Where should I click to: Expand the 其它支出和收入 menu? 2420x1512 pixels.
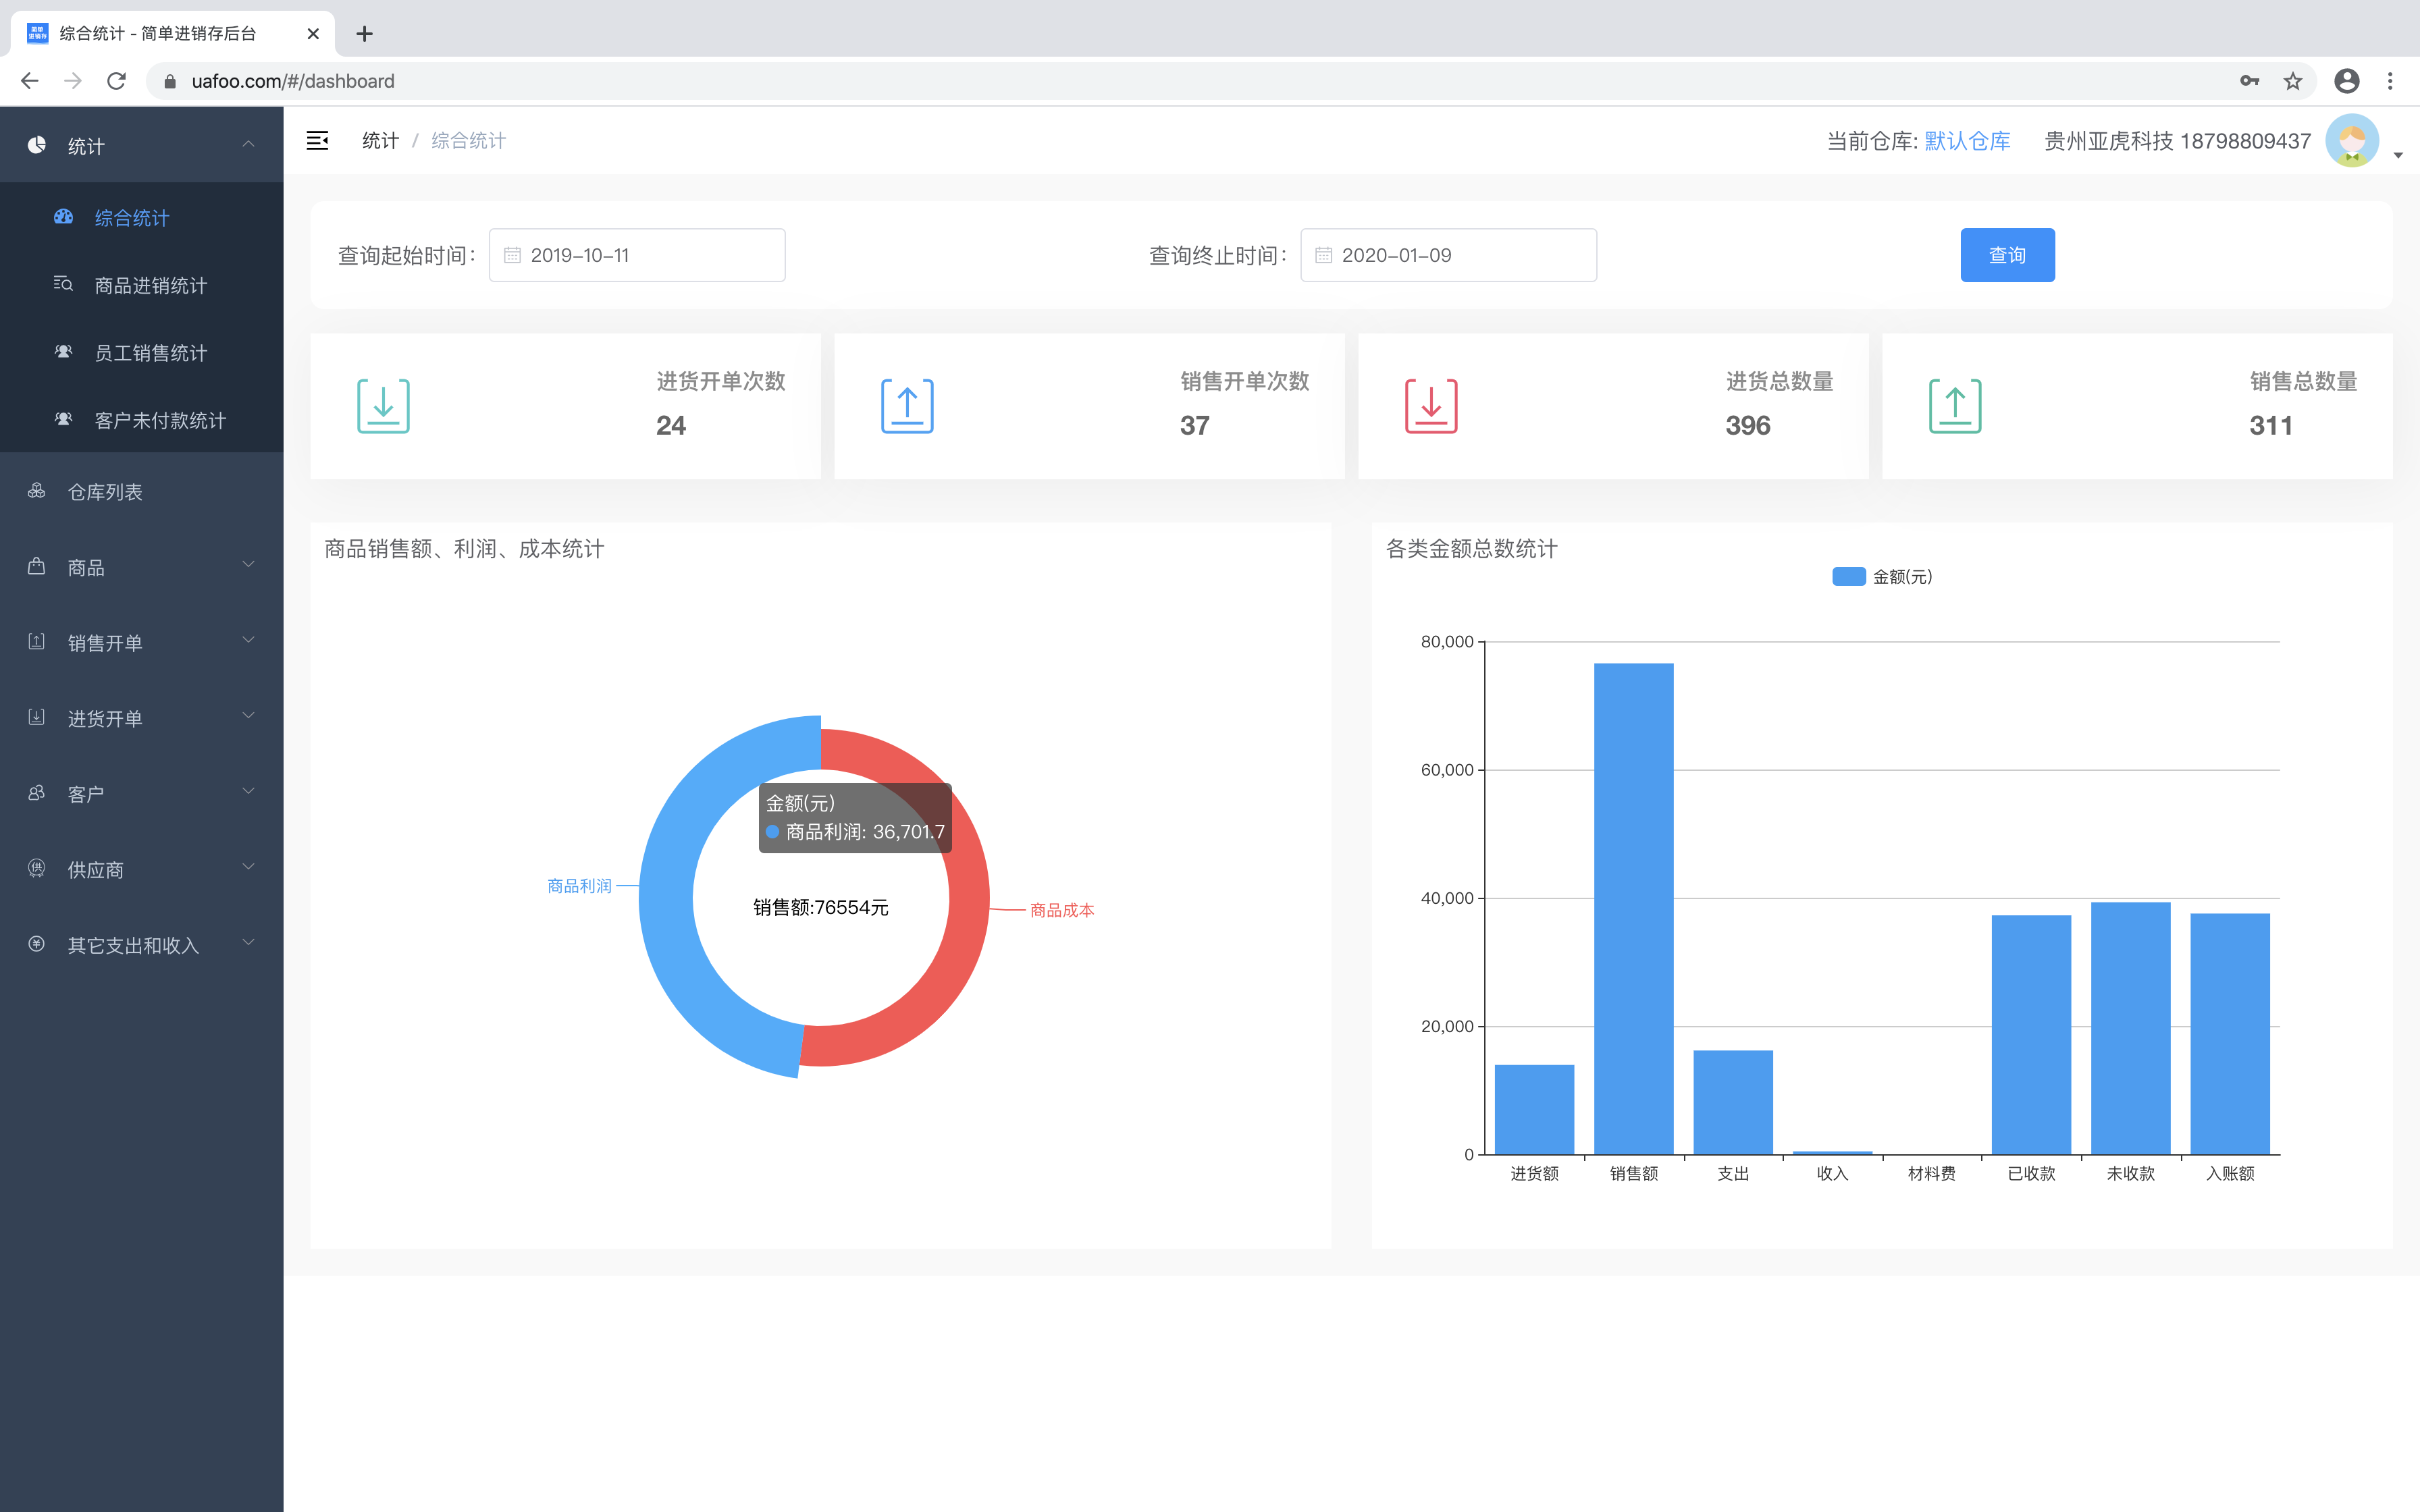coord(142,945)
